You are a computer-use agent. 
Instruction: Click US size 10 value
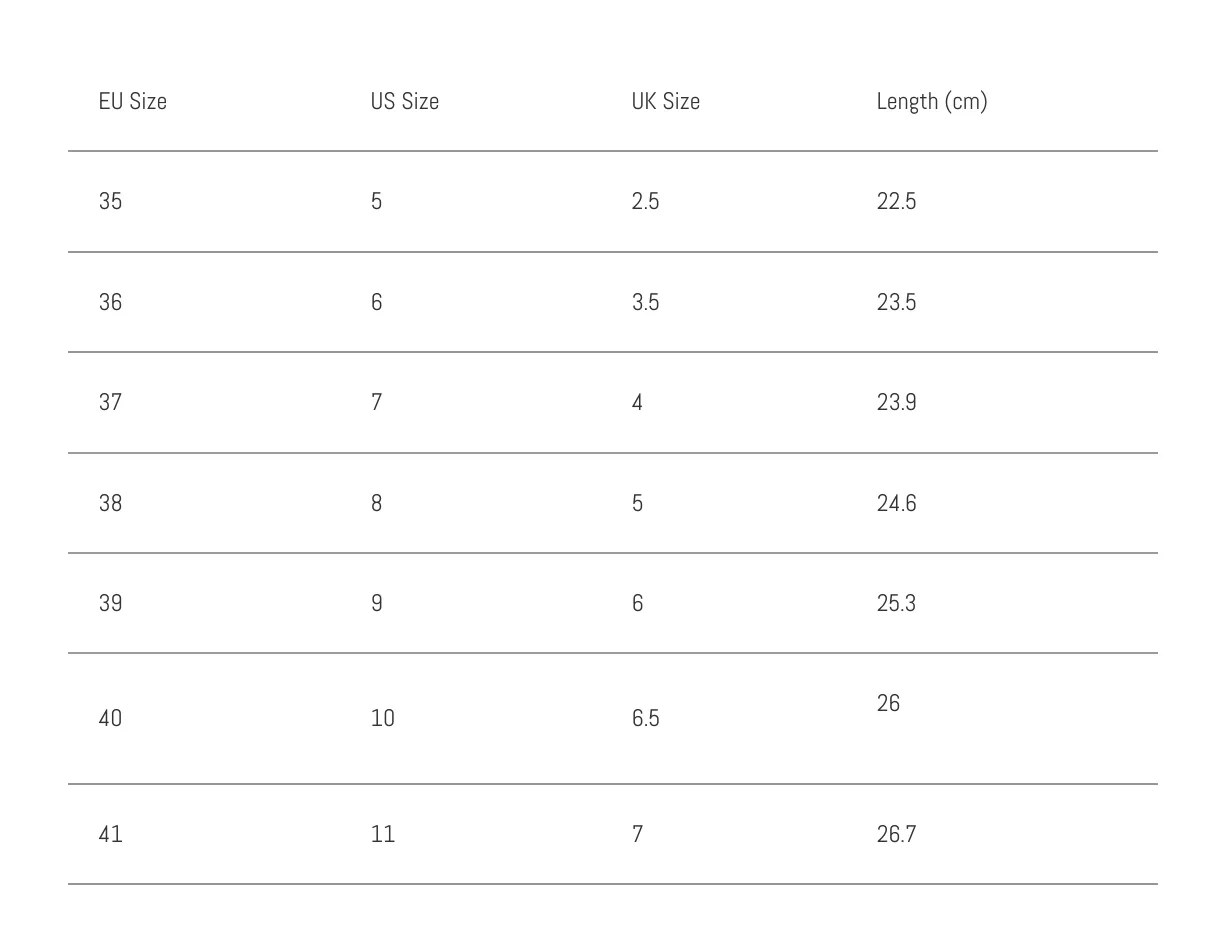383,718
